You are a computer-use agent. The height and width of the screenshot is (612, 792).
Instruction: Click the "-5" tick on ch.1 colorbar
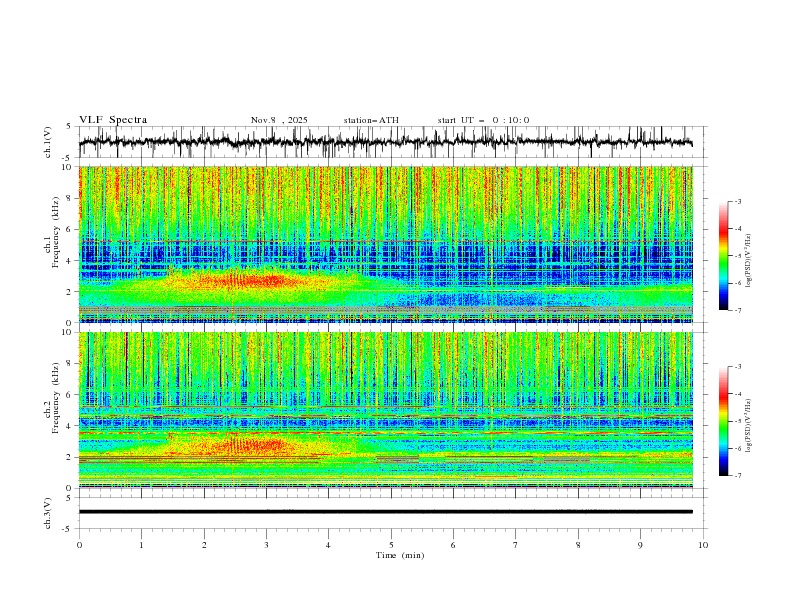pyautogui.click(x=737, y=256)
